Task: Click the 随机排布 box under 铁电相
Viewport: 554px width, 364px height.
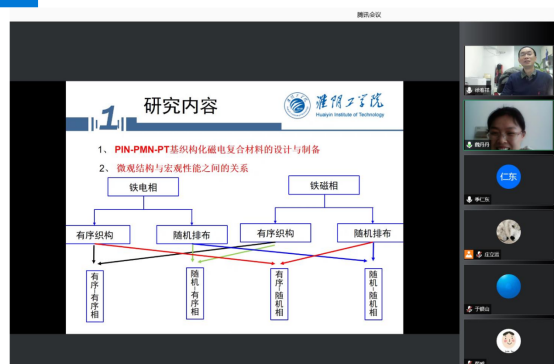Action: click(192, 235)
